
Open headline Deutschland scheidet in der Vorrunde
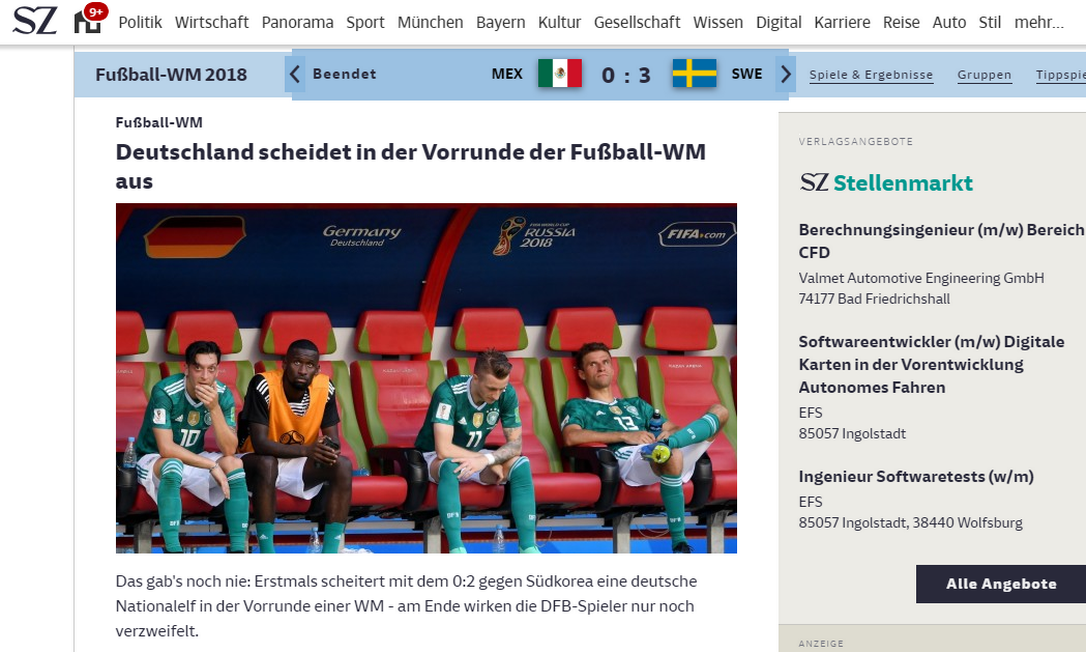pos(411,166)
